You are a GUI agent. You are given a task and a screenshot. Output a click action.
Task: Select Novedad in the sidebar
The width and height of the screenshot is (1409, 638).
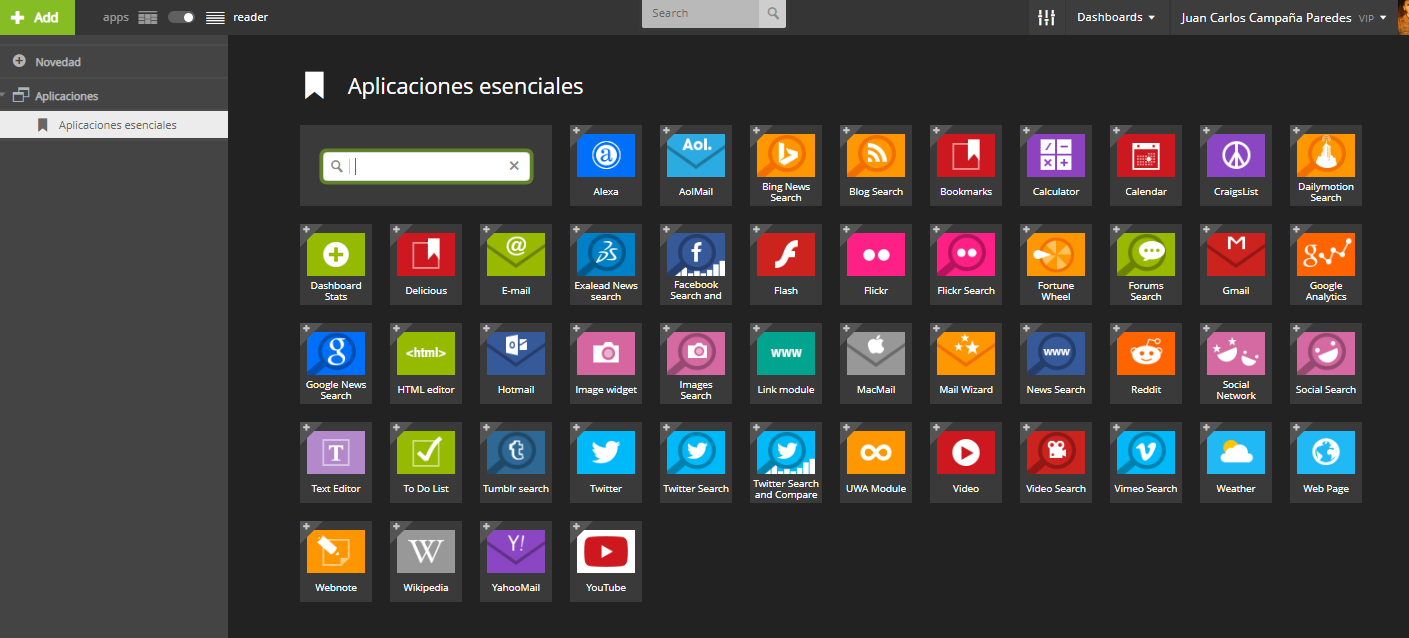click(114, 61)
